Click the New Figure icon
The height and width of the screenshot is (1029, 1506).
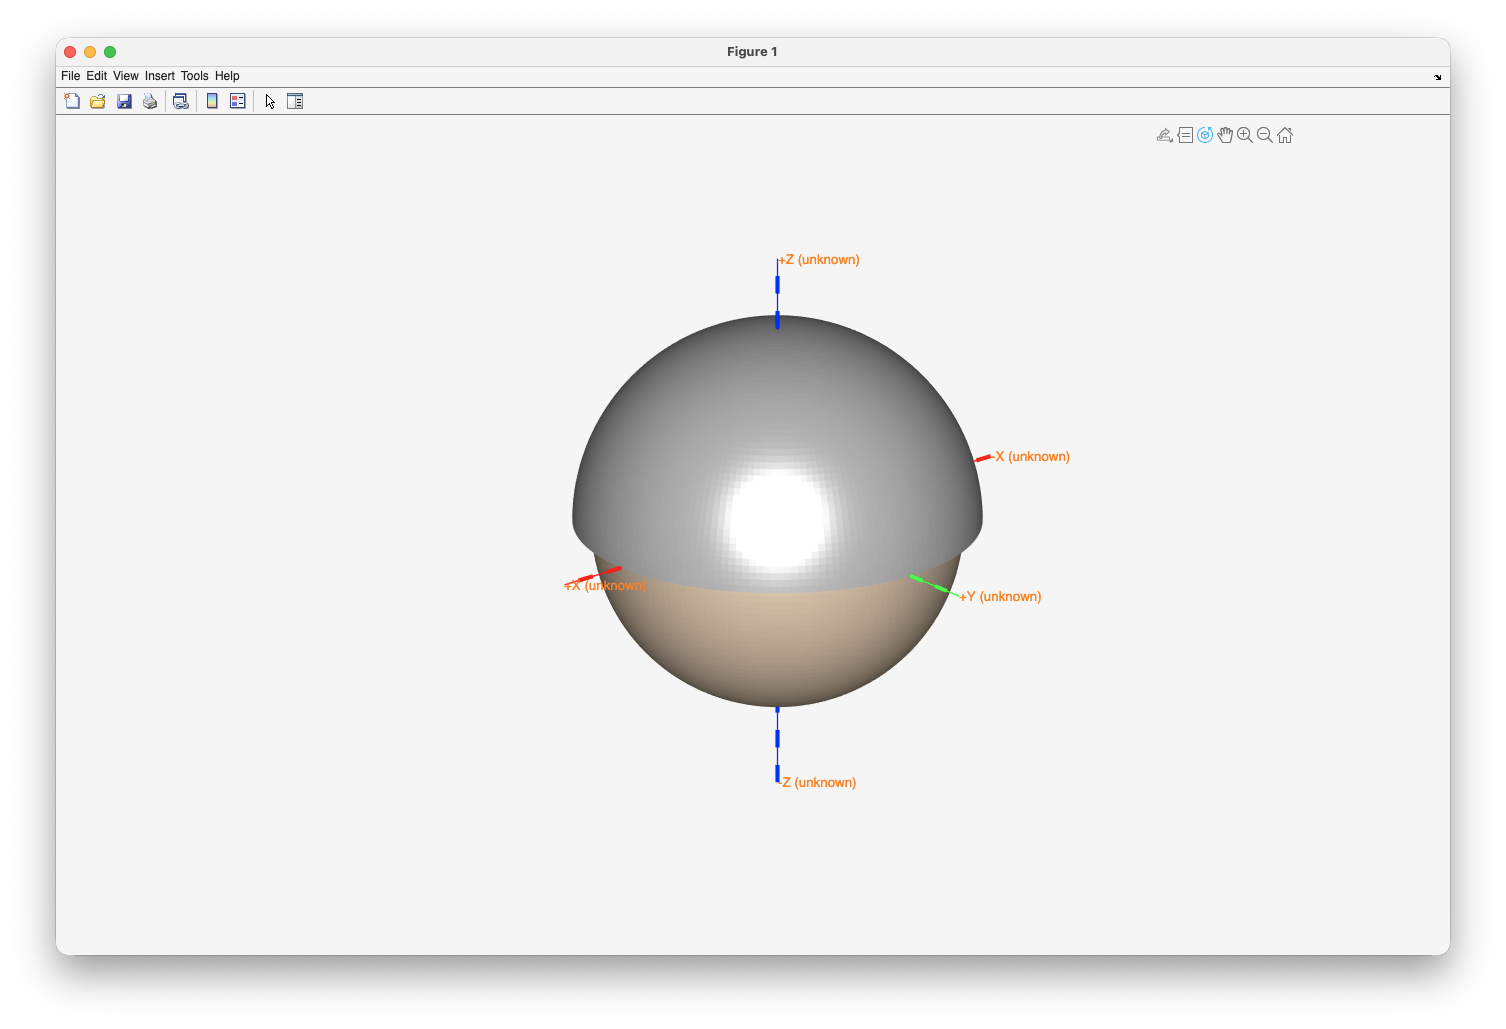tap(72, 101)
